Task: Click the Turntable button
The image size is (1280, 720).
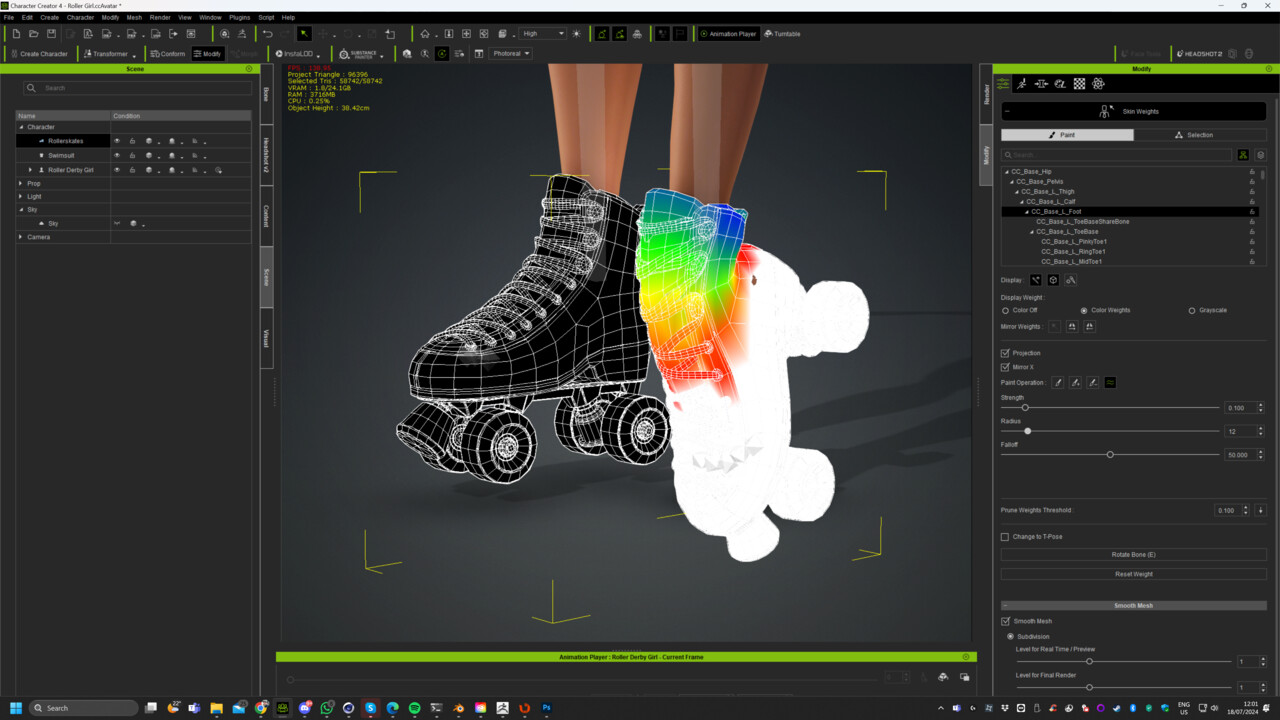Action: click(x=783, y=34)
